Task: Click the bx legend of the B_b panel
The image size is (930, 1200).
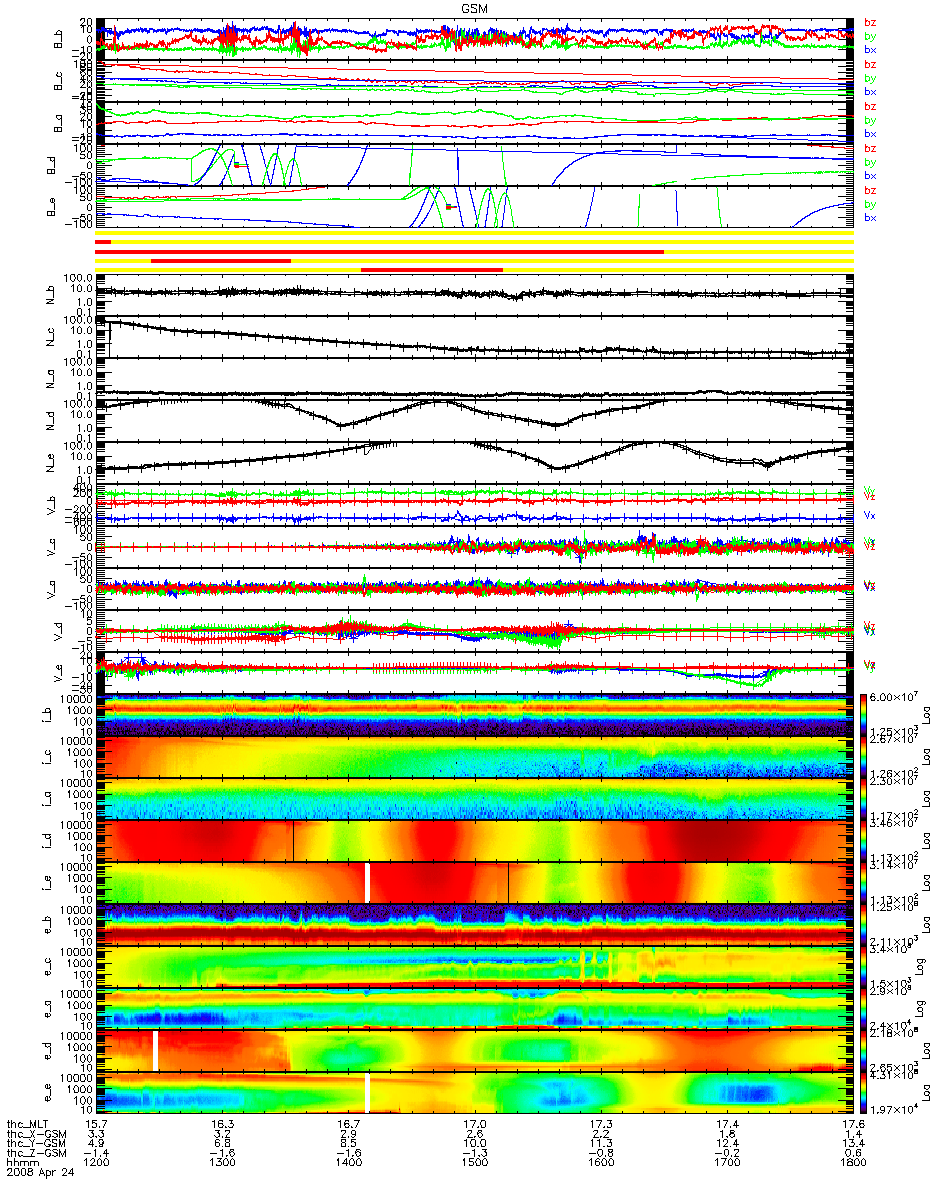Action: 870,49
